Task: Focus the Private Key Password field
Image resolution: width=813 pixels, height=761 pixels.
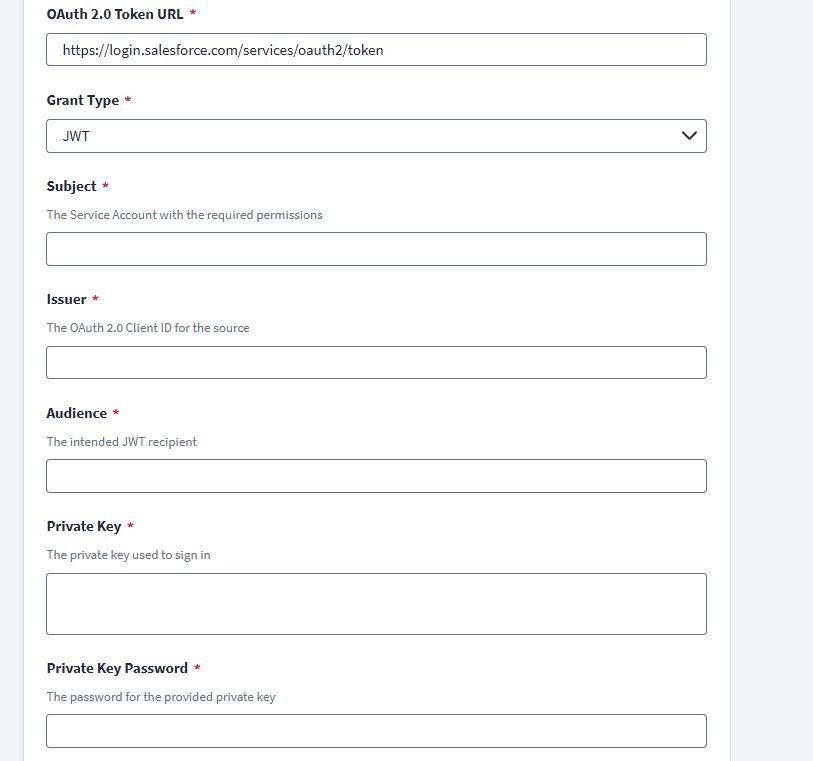Action: coord(376,731)
